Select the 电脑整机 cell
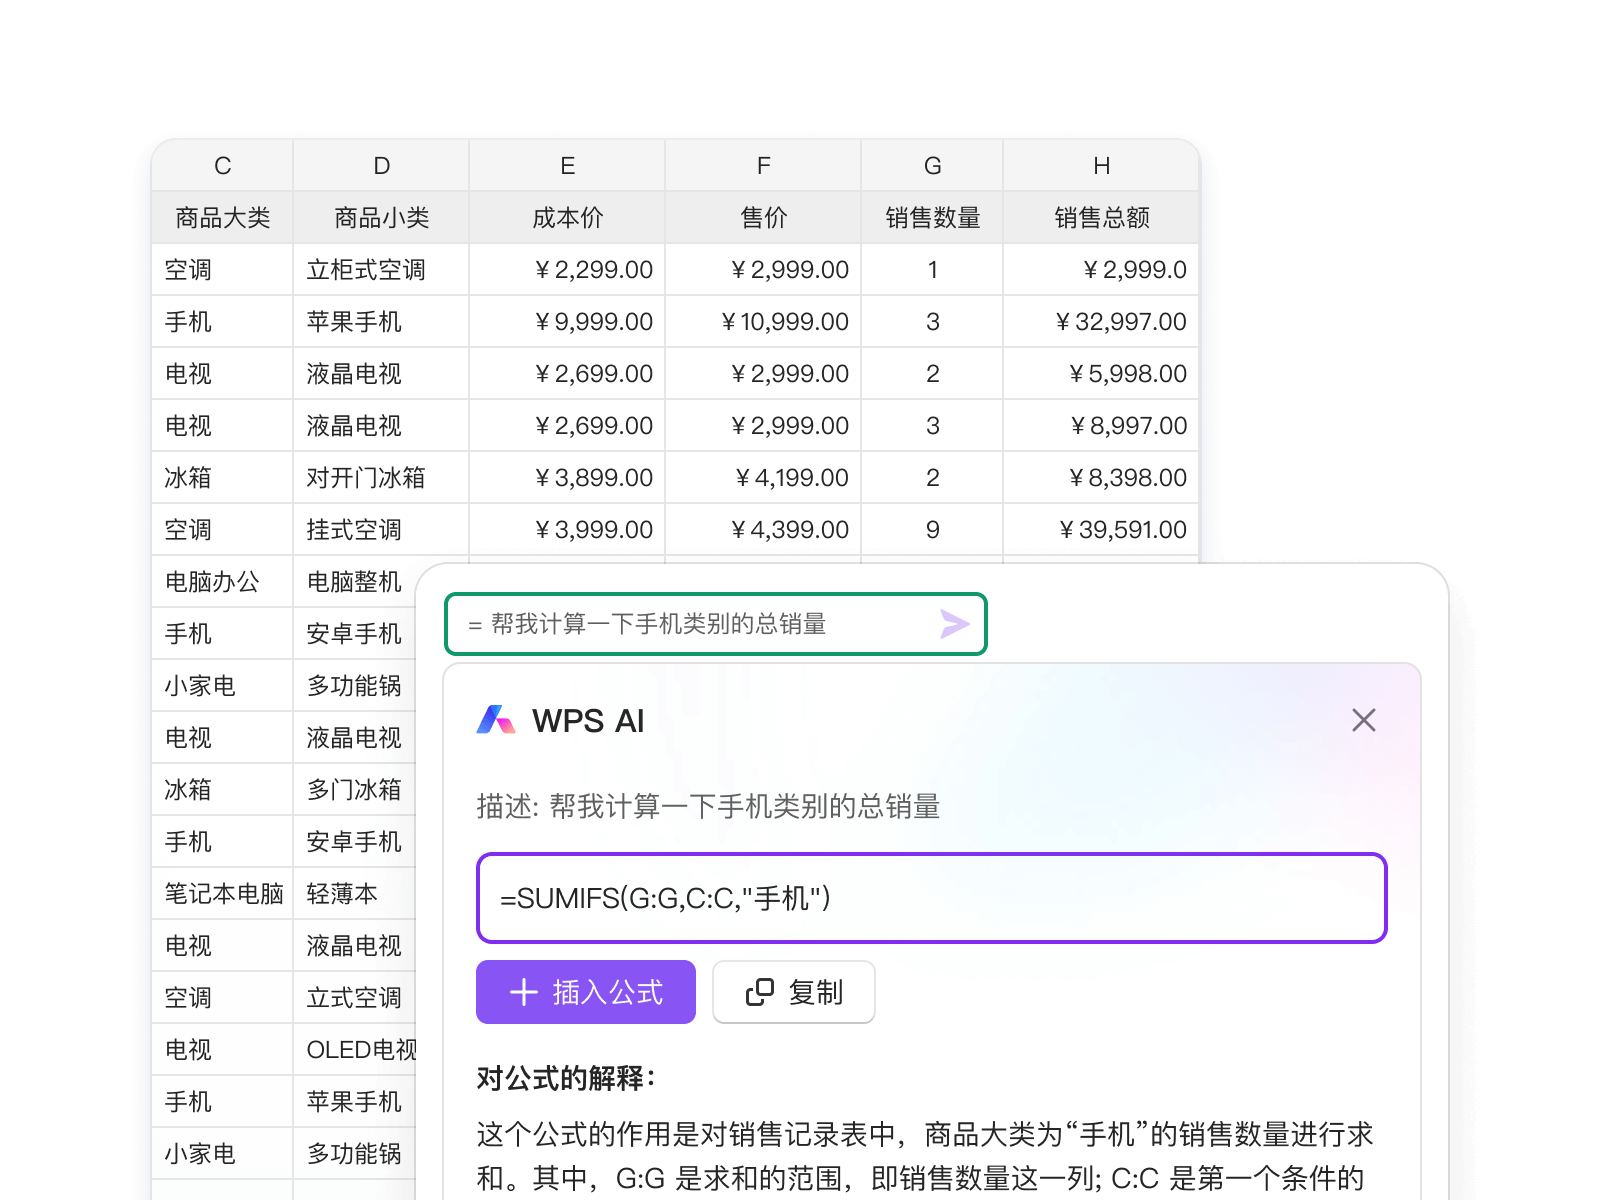Image resolution: width=1600 pixels, height=1200 pixels. 355,581
